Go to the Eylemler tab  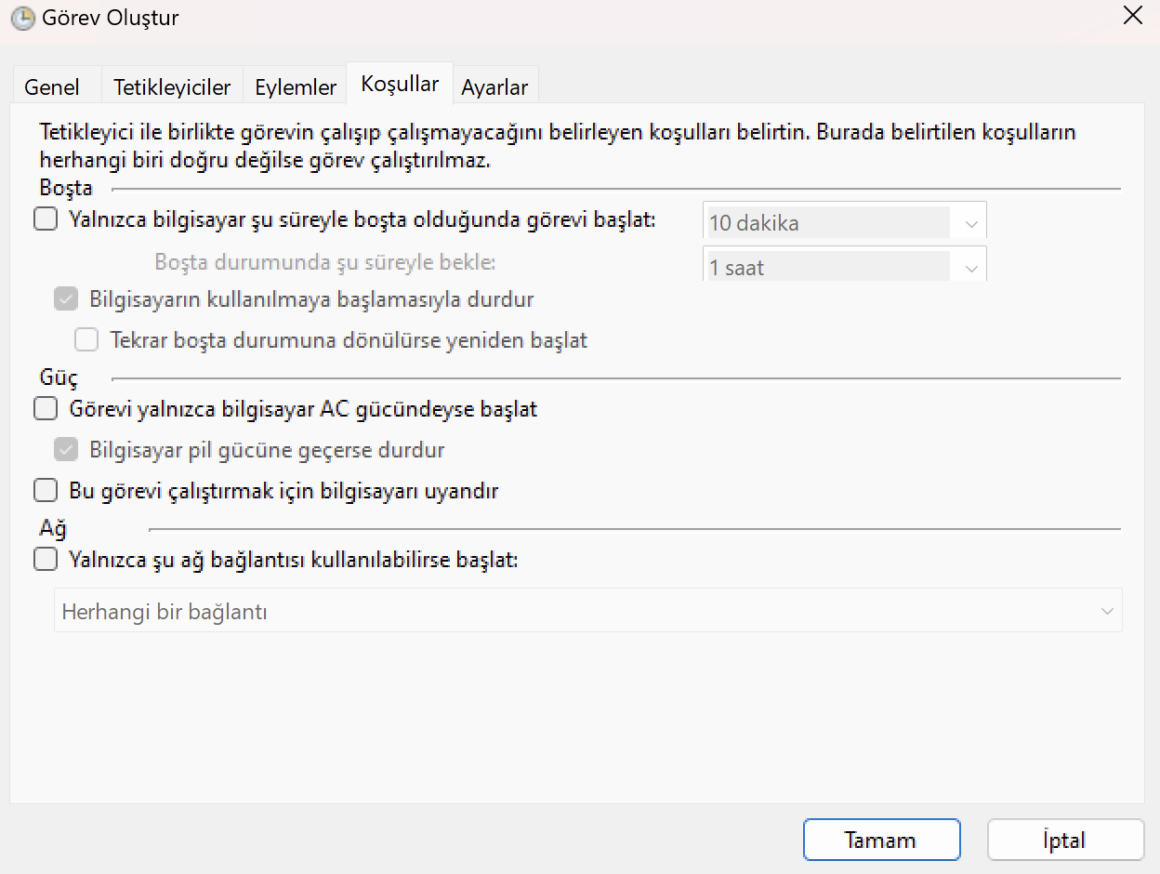(x=295, y=87)
